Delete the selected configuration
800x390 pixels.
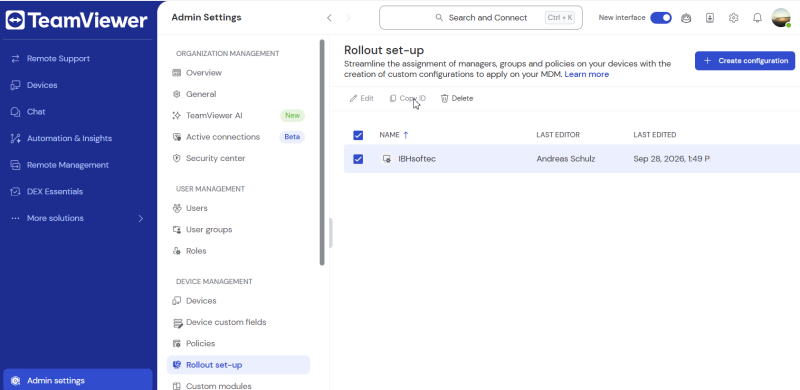pos(457,99)
